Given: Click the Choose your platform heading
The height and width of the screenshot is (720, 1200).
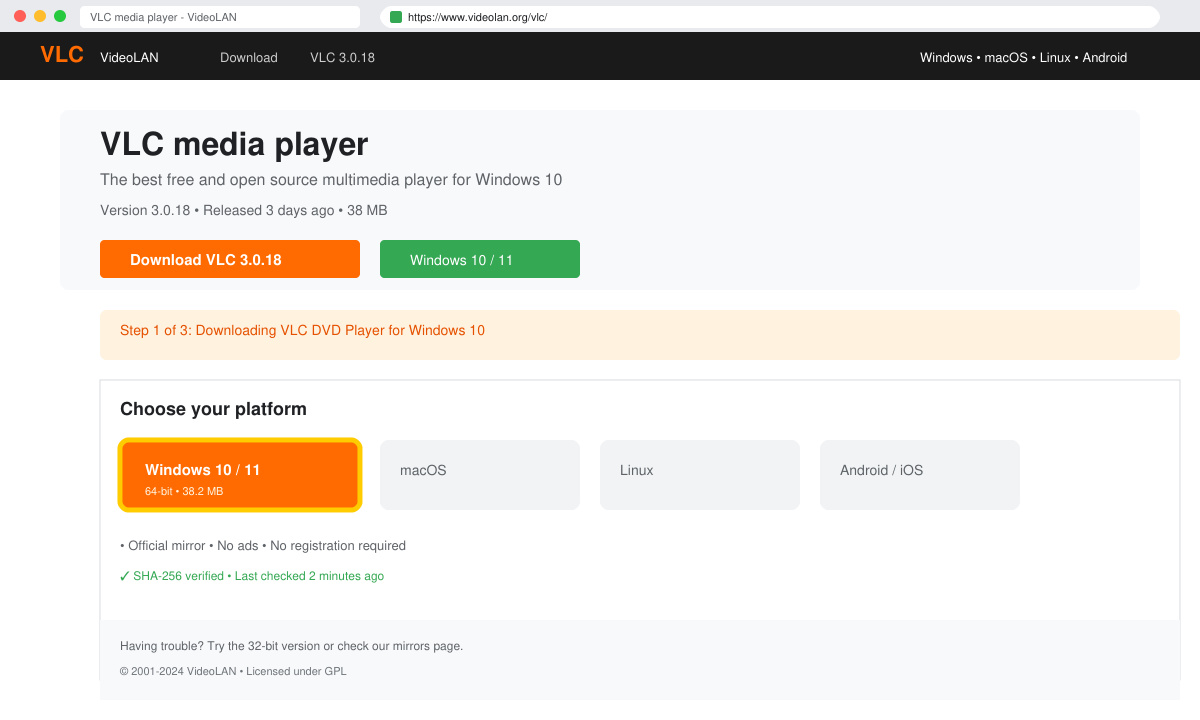Looking at the screenshot, I should coord(213,409).
